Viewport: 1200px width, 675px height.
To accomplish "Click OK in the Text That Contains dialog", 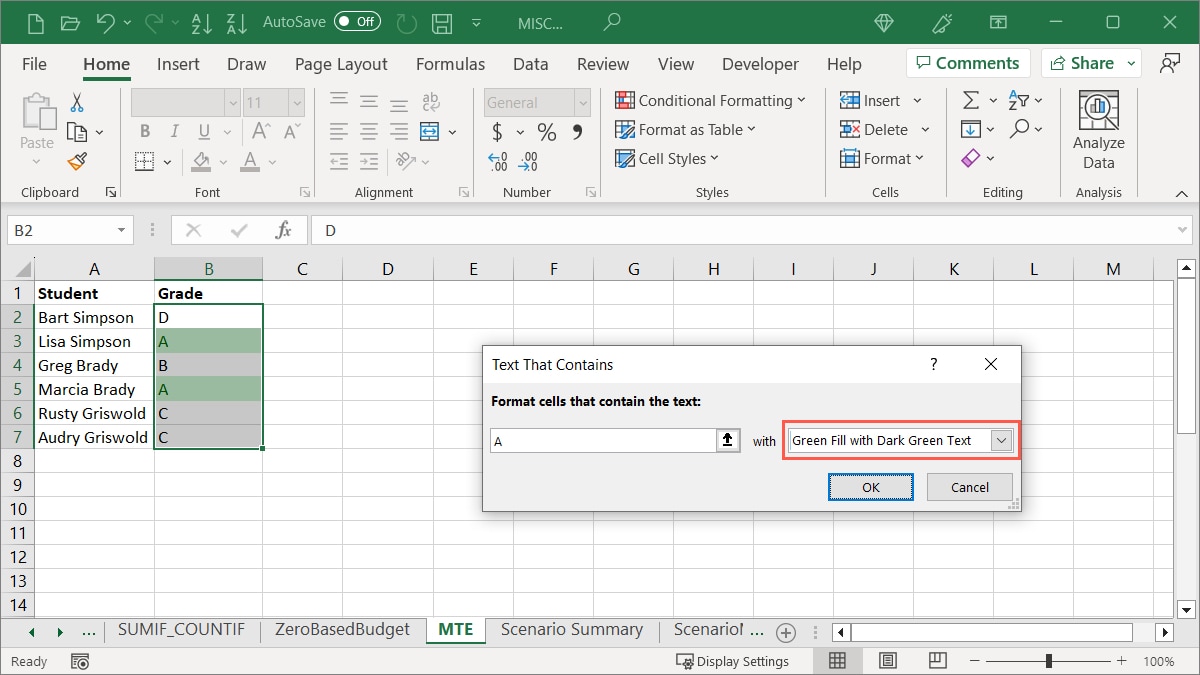I will (870, 487).
